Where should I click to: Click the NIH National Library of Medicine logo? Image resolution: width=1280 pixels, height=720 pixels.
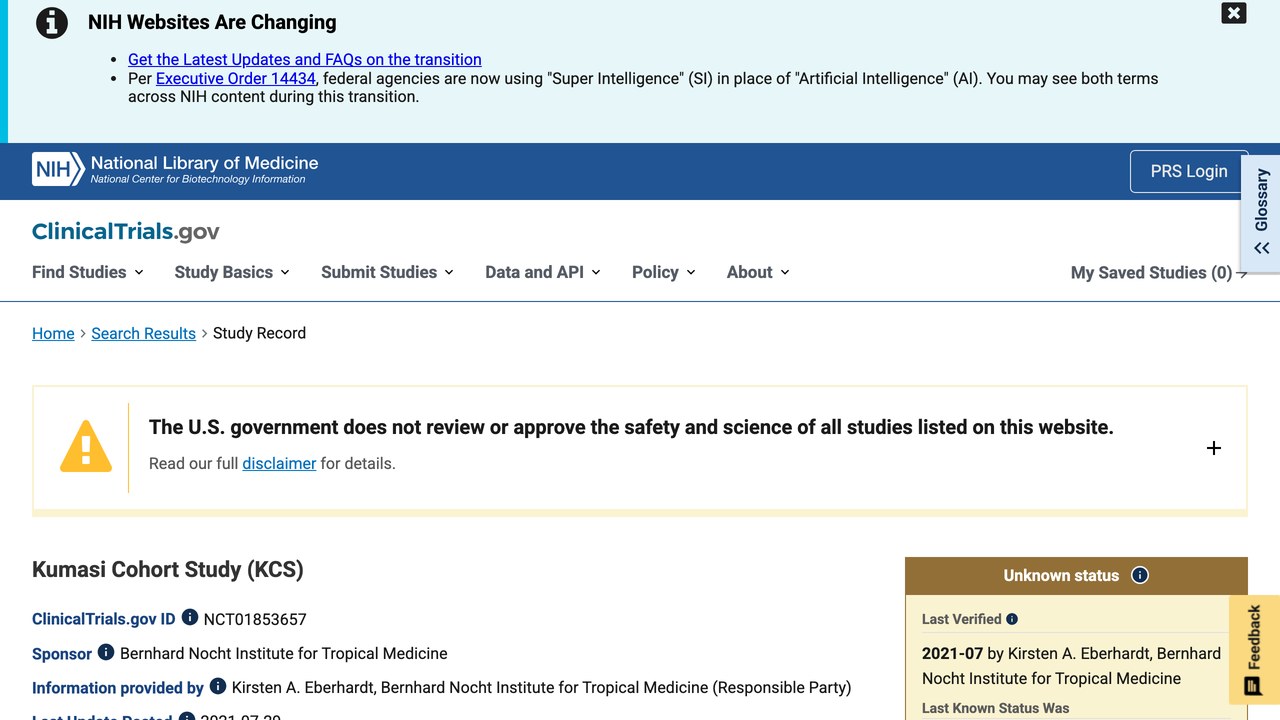pos(175,170)
